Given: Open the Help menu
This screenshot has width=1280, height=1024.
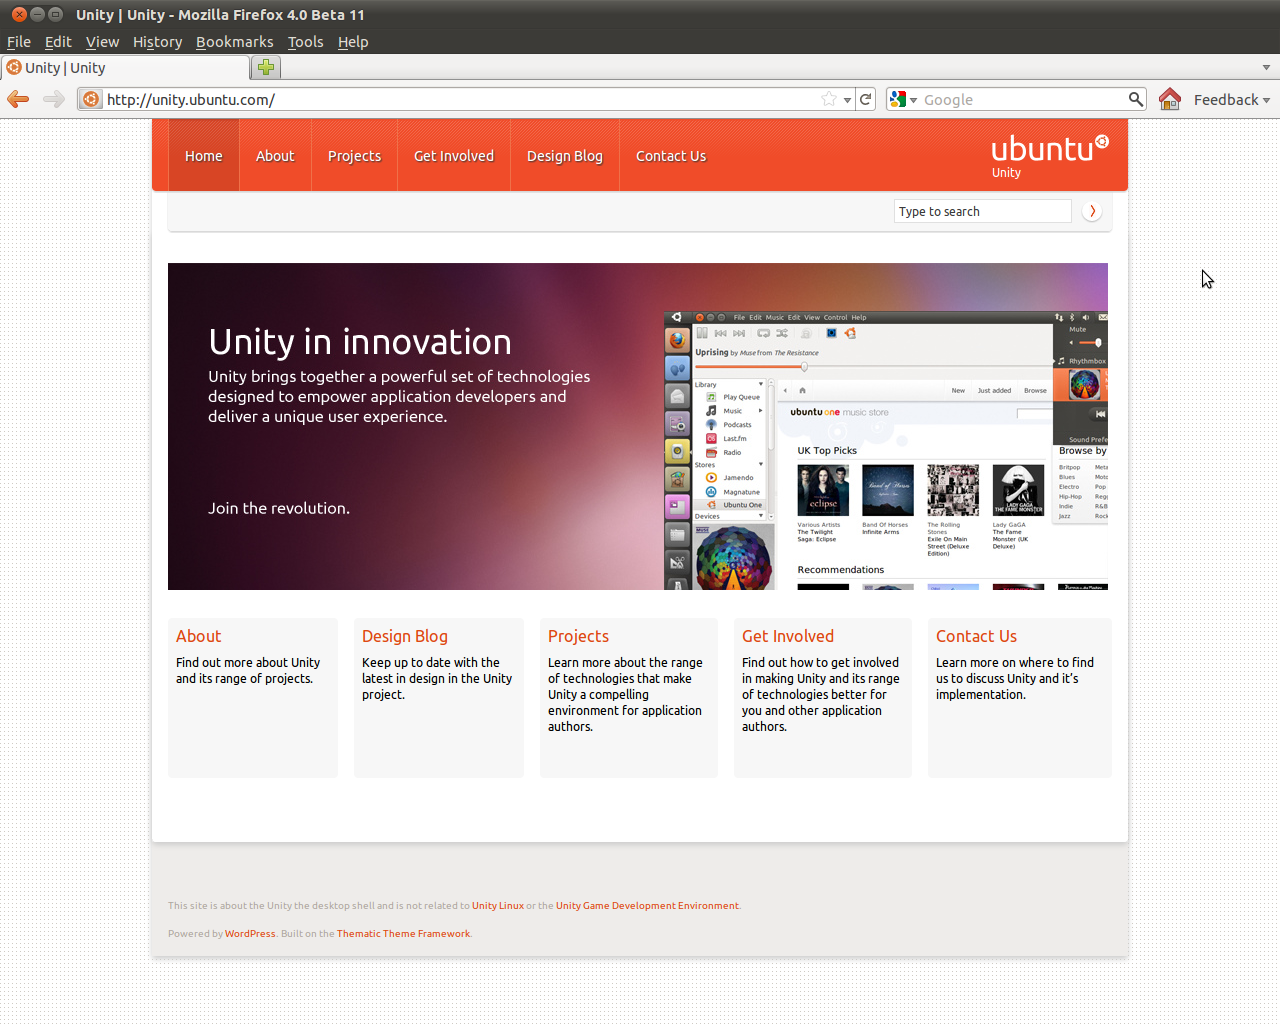Looking at the screenshot, I should 353,42.
